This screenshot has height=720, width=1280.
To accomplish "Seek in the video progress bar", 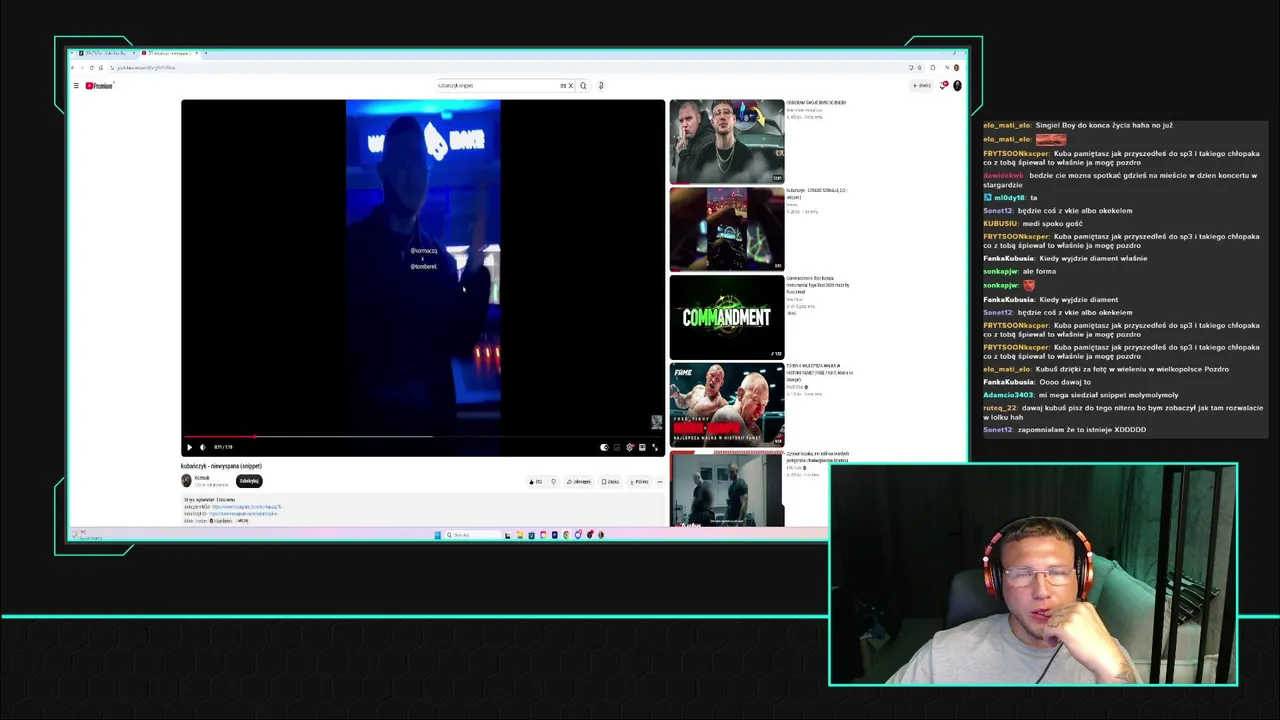I will (x=423, y=437).
